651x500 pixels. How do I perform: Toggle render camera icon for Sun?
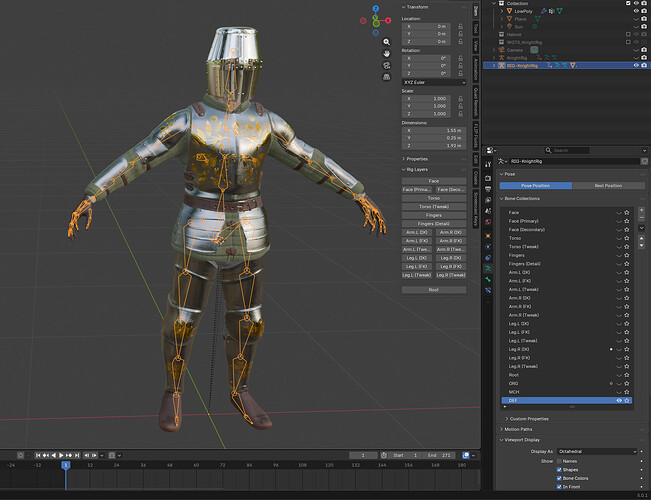point(644,27)
